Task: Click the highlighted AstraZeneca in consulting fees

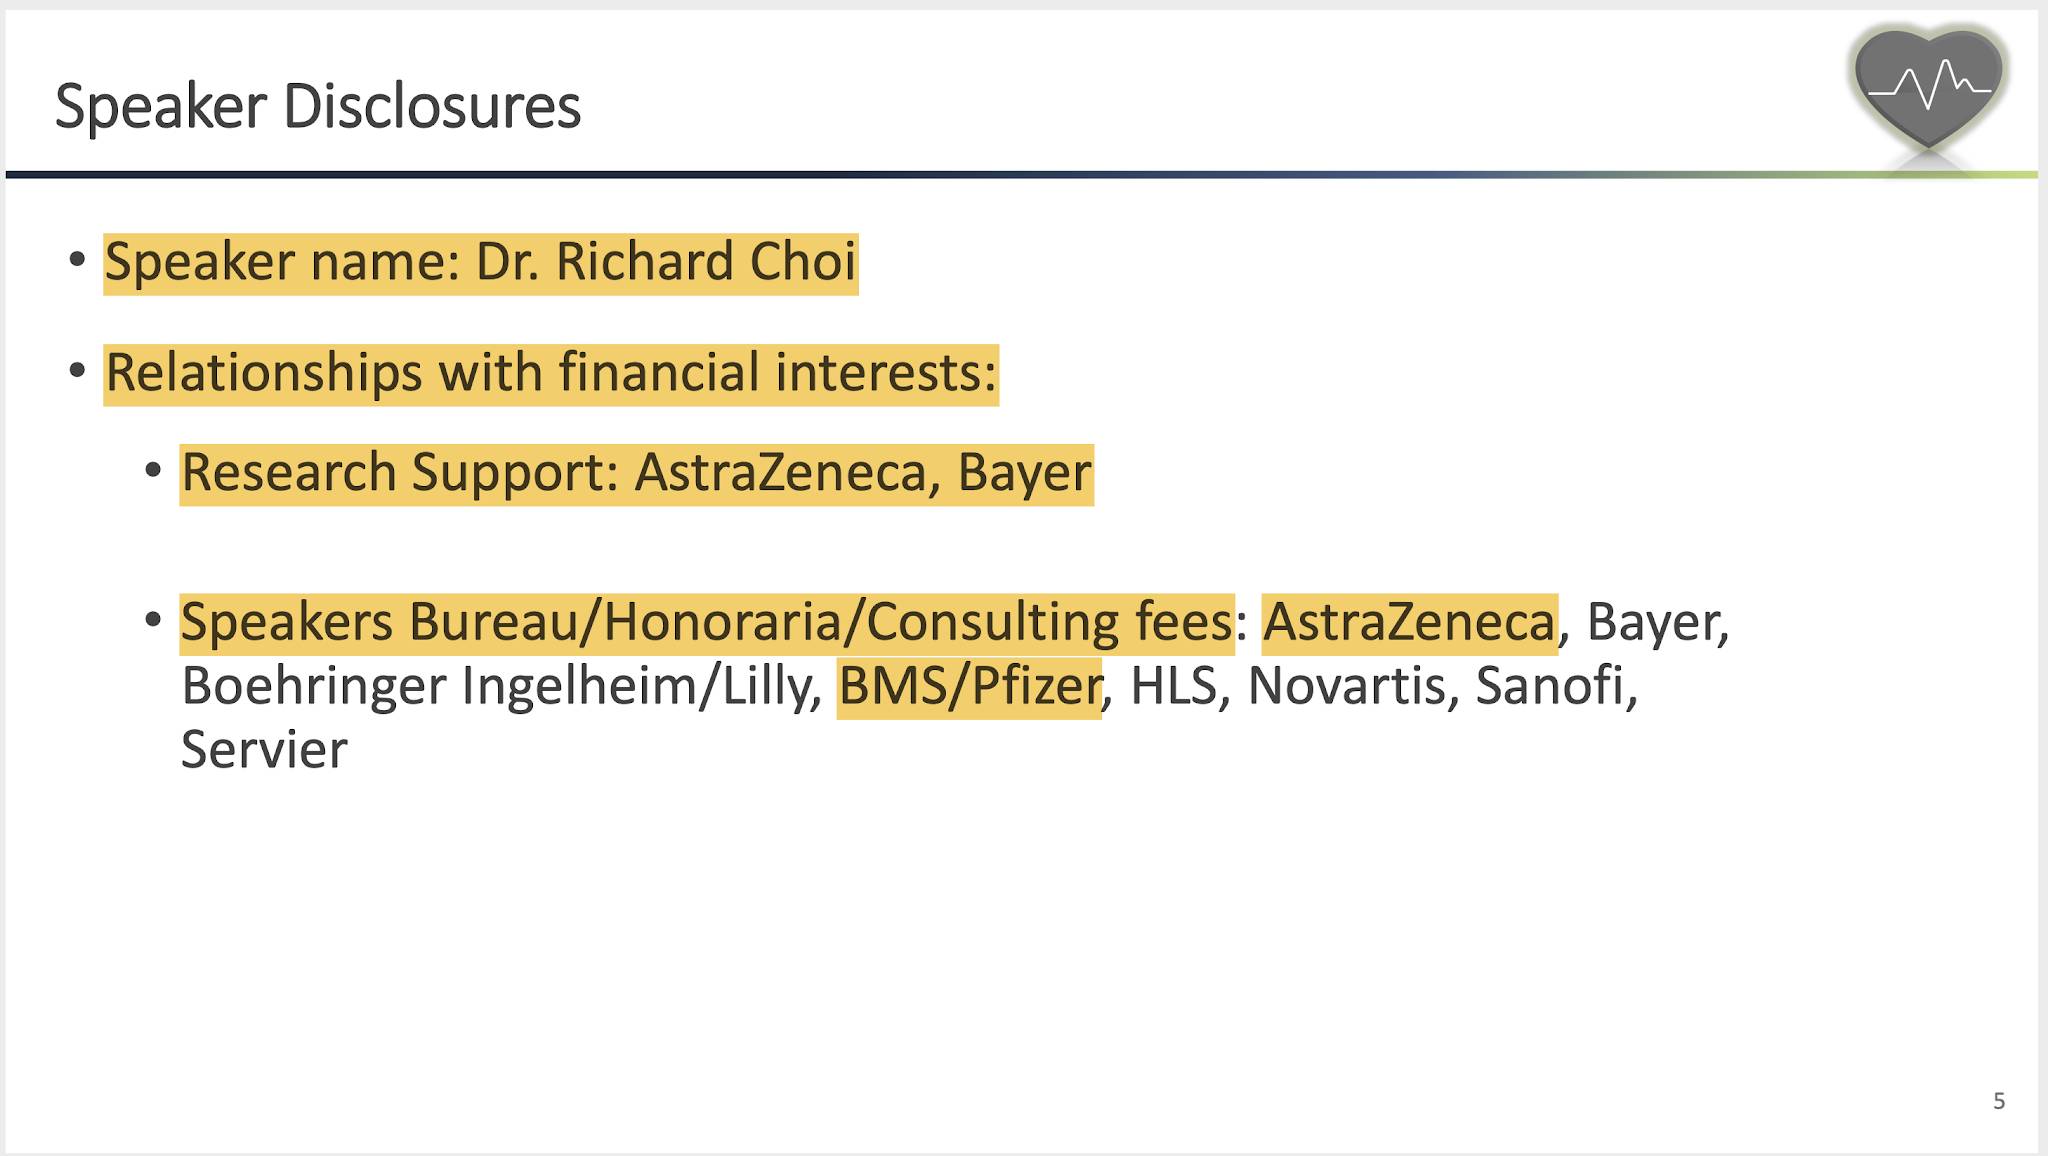Action: point(1410,624)
